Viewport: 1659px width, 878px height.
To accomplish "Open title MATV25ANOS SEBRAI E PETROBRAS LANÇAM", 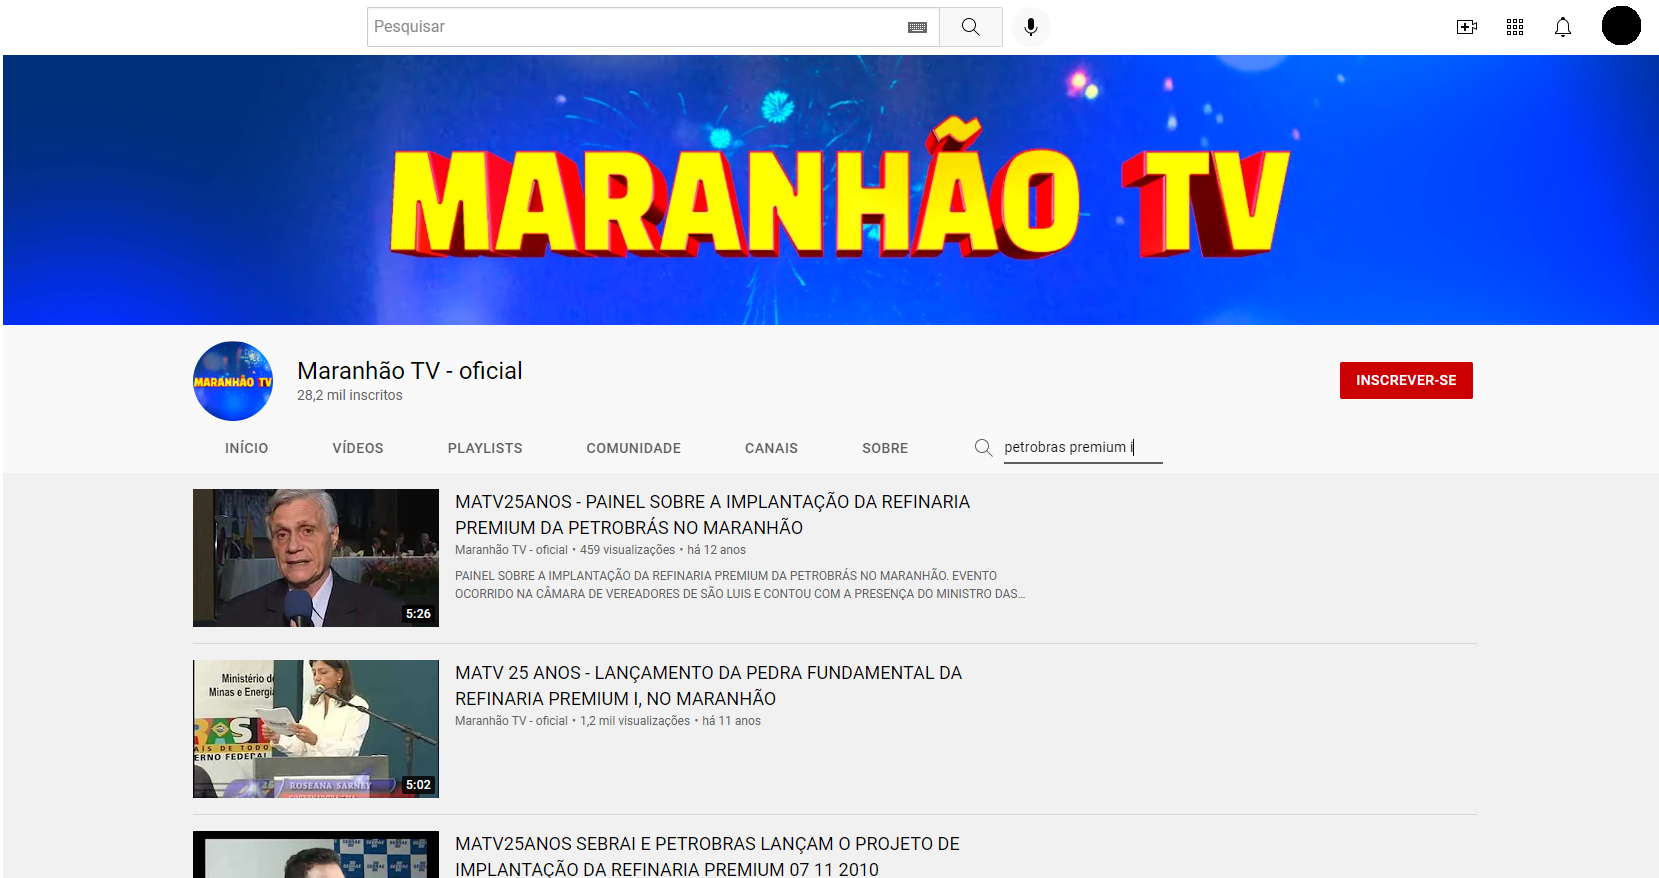I will click(x=707, y=856).
